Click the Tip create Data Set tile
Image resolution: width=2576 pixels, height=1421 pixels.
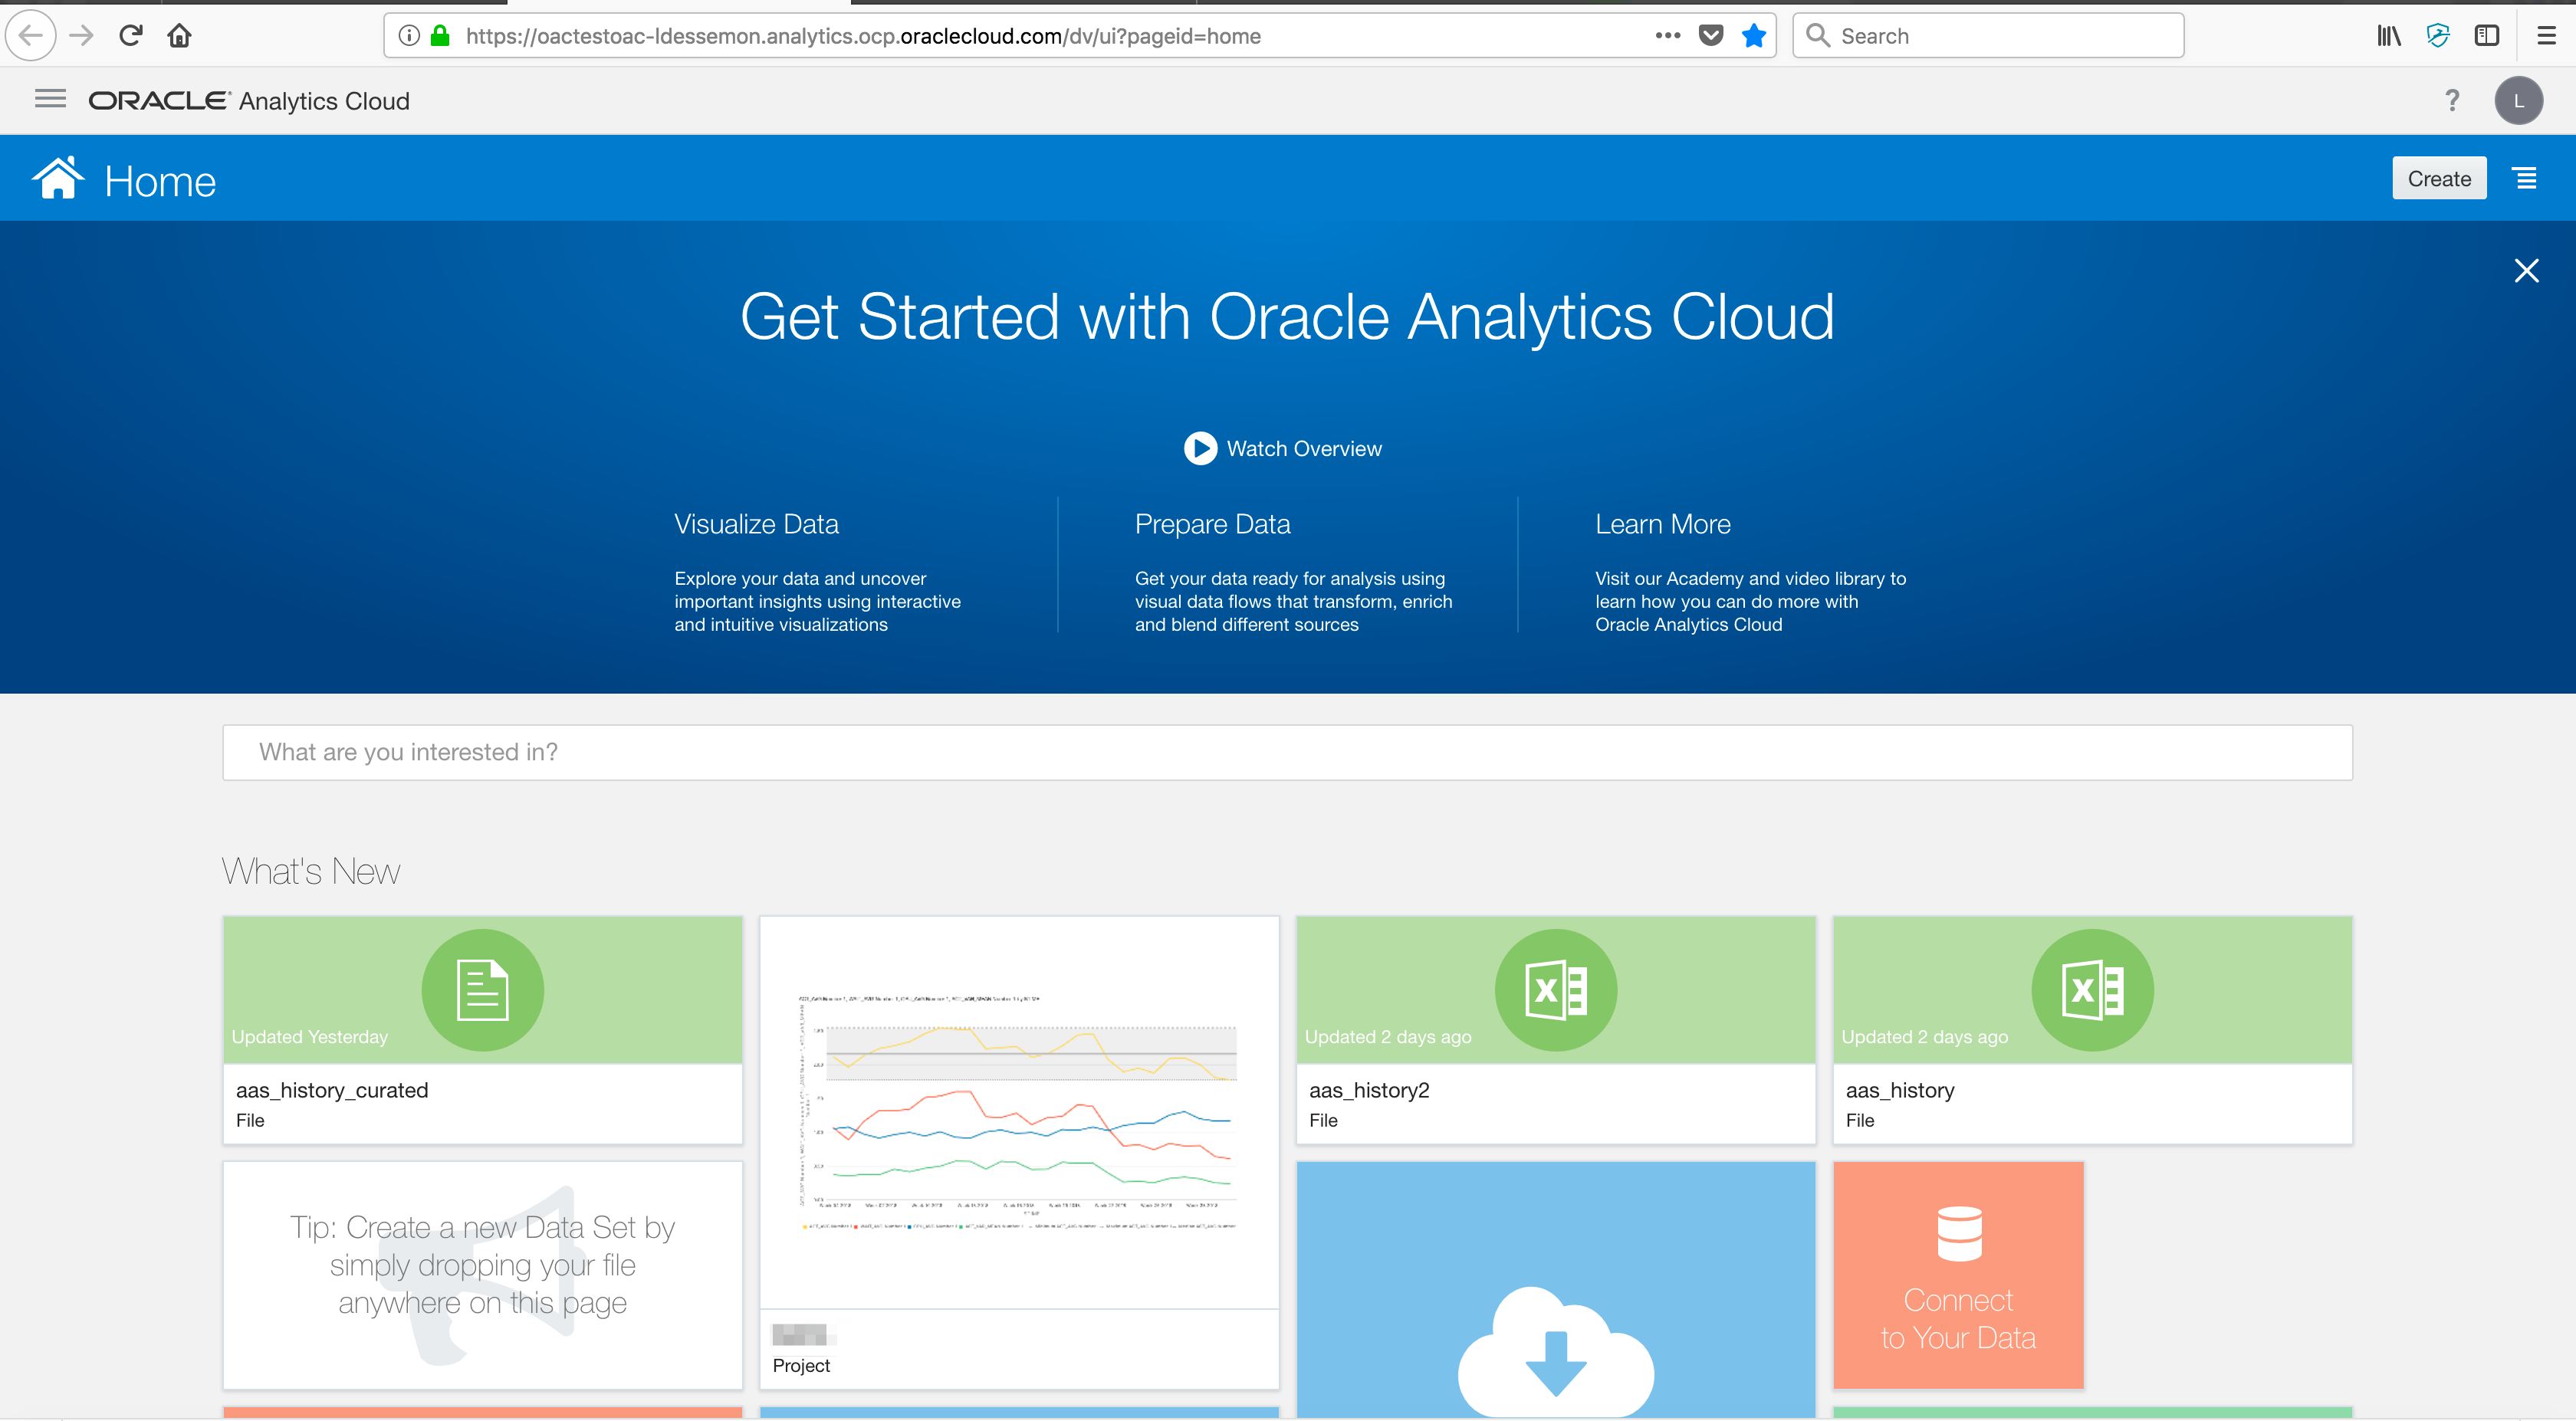pos(482,1274)
